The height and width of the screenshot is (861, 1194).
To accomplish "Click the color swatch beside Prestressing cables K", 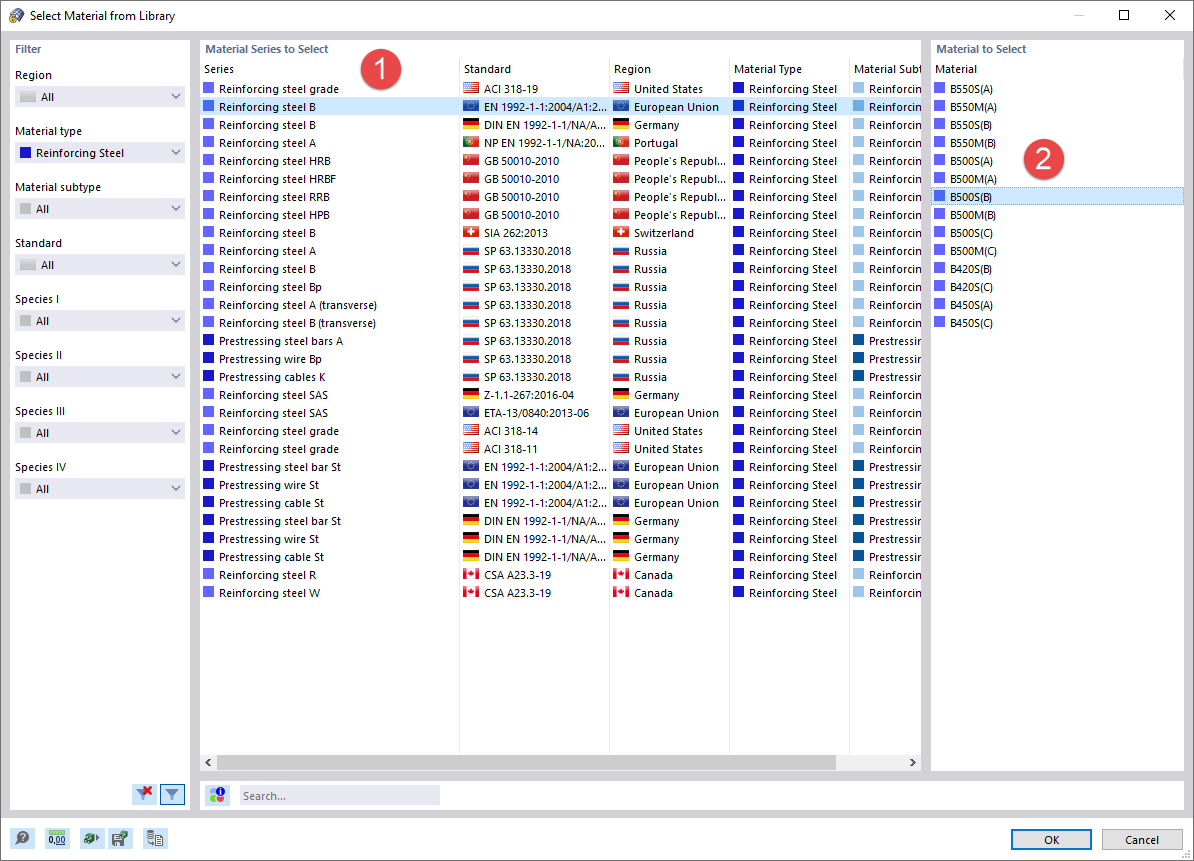I will click(x=209, y=376).
